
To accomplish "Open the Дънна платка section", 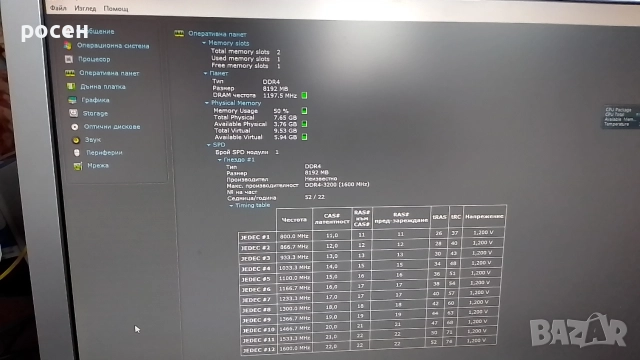I will [103, 87].
